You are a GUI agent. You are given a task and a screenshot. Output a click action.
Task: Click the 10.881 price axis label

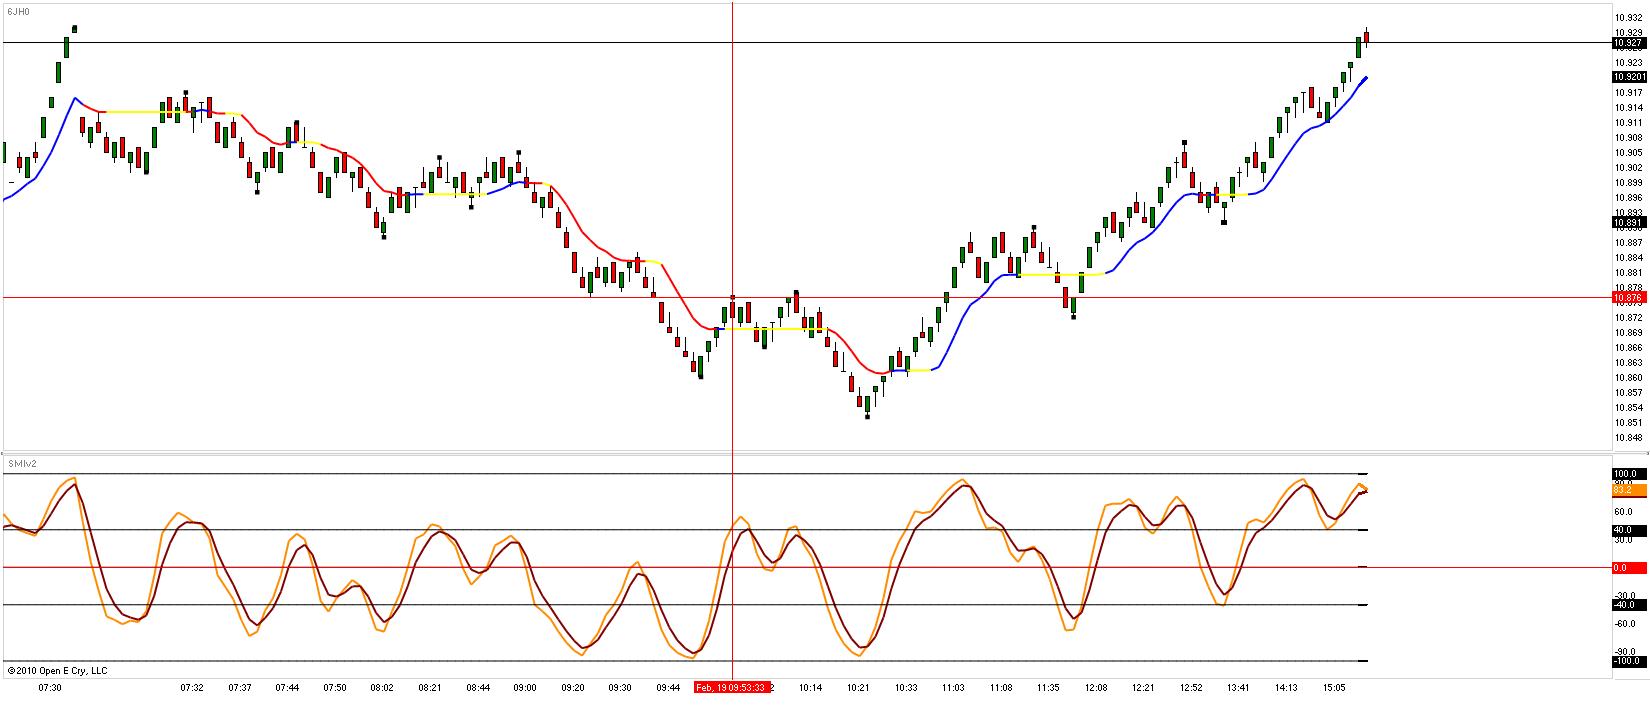[1628, 272]
